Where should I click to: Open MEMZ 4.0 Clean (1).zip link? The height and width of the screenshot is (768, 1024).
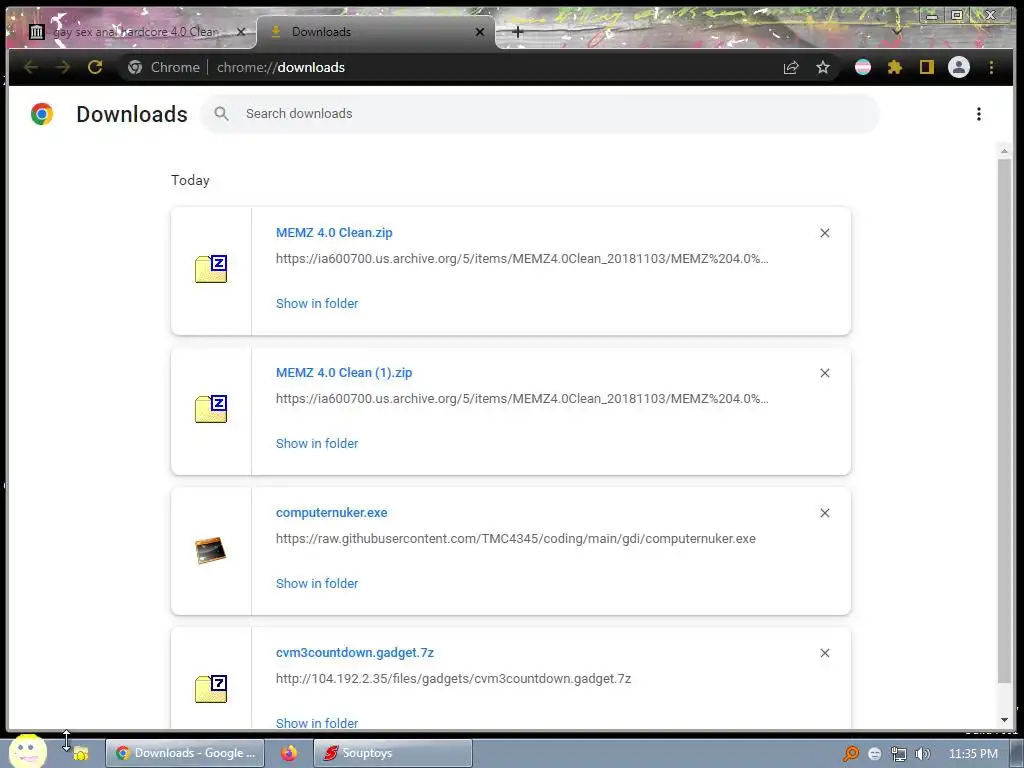click(344, 372)
